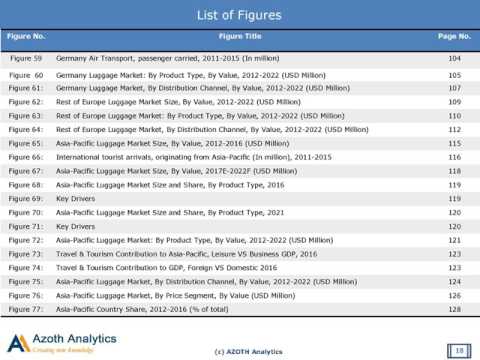Click the 'Figure 63:' label

click(26, 116)
